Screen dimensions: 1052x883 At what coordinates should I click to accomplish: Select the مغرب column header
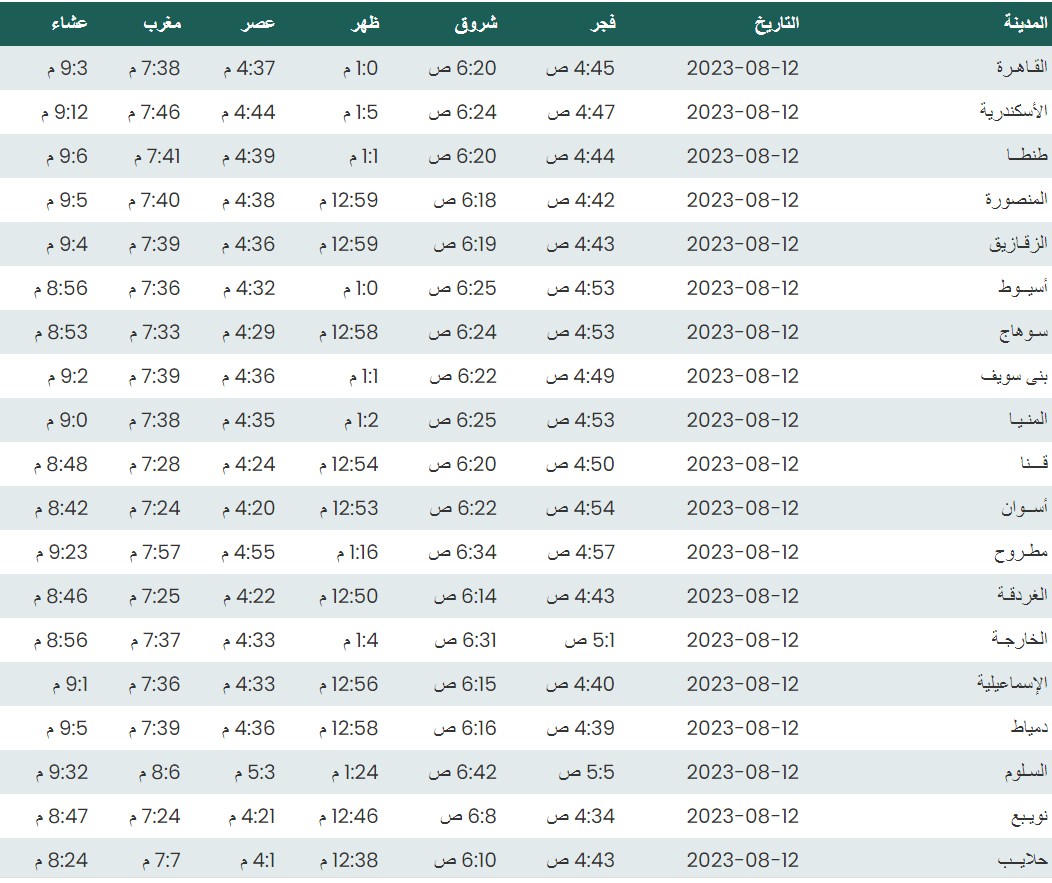click(159, 23)
